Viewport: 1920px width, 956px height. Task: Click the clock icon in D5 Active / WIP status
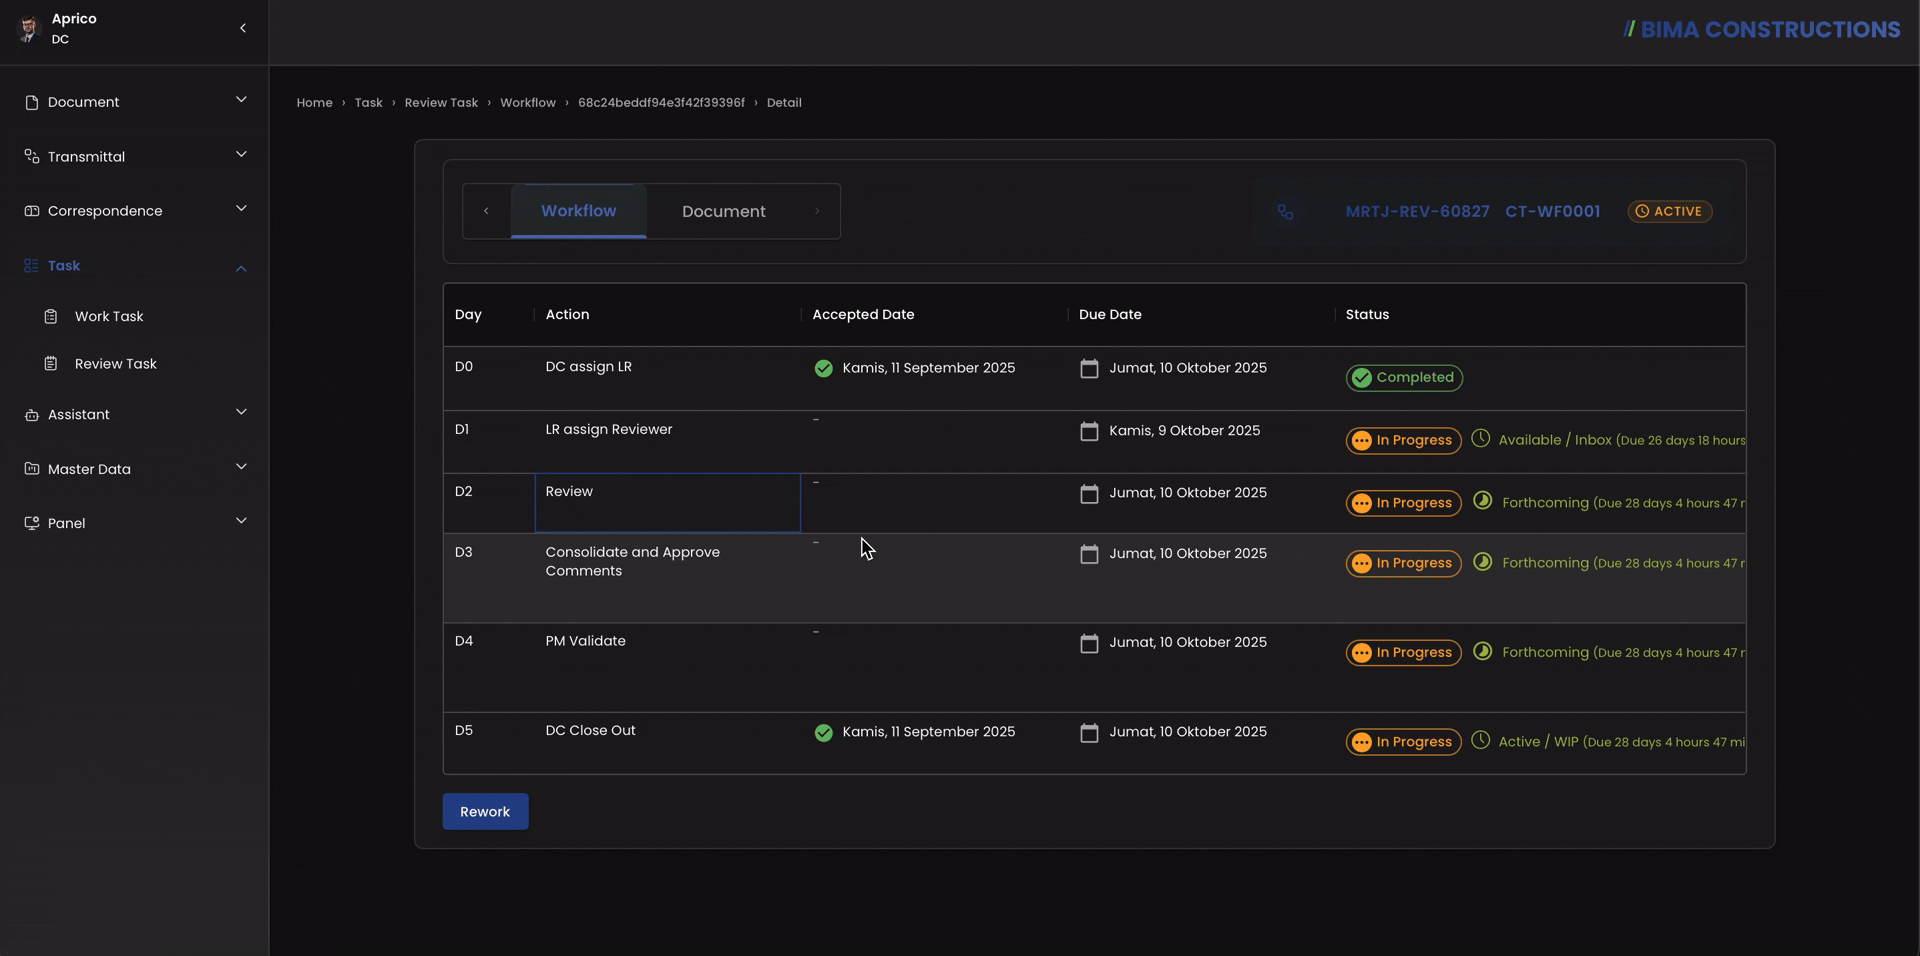pyautogui.click(x=1480, y=740)
